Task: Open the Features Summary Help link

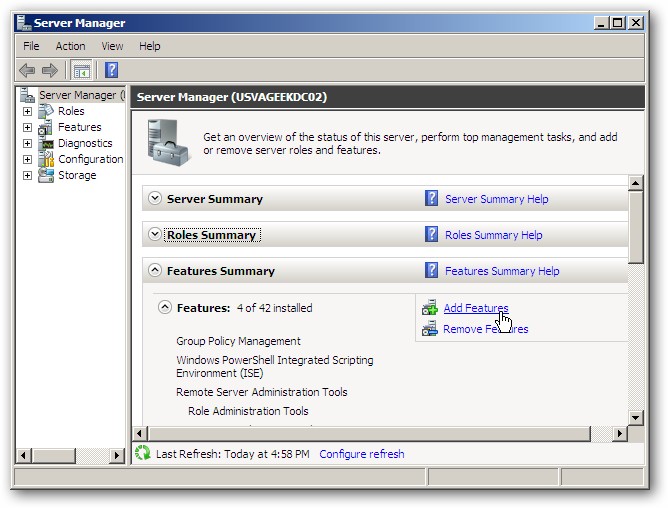Action: tap(502, 271)
